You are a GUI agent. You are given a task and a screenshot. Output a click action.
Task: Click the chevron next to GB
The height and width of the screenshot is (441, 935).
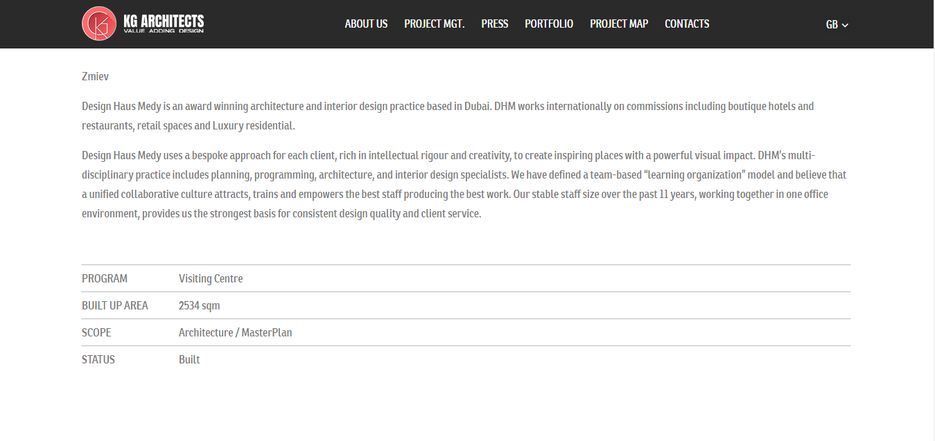pyautogui.click(x=845, y=25)
